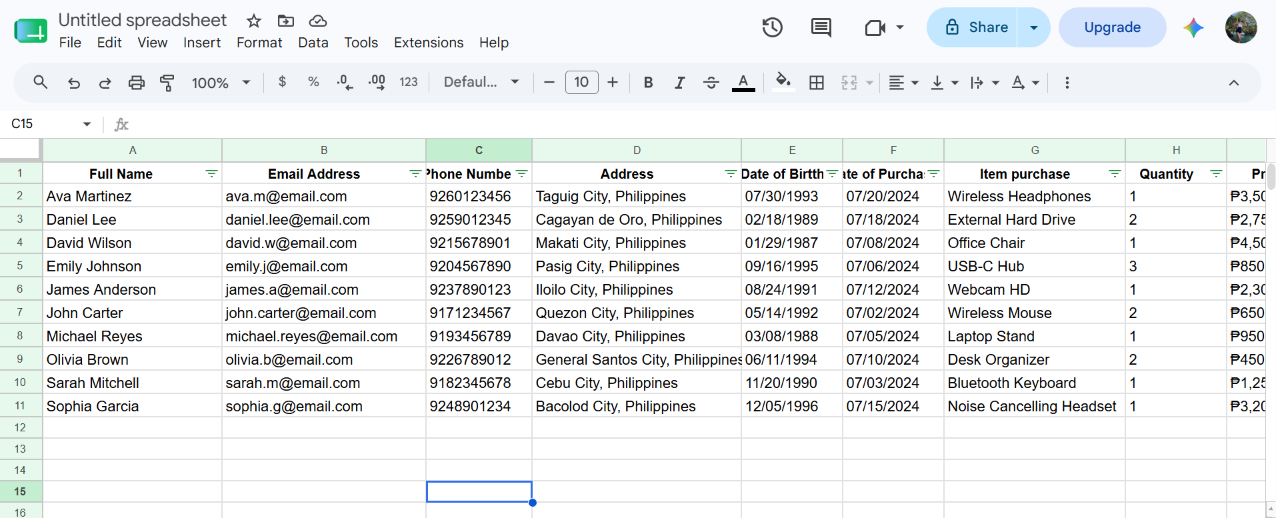
Task: Toggle filter on Item purchase column
Action: (x=1114, y=173)
